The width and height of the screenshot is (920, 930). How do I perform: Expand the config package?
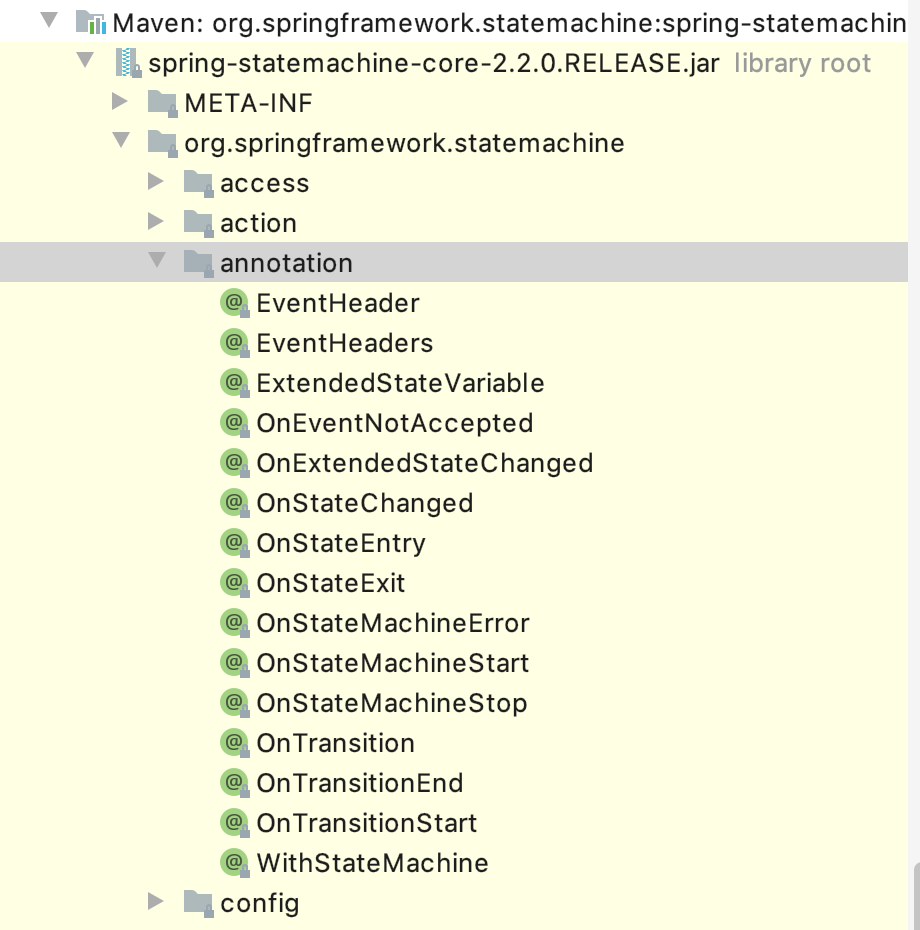156,901
